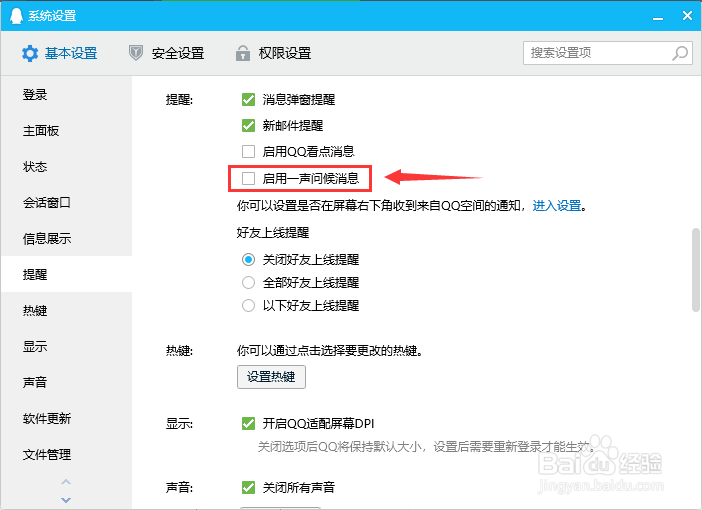Click the gear icon for 基本设置

pos(30,53)
